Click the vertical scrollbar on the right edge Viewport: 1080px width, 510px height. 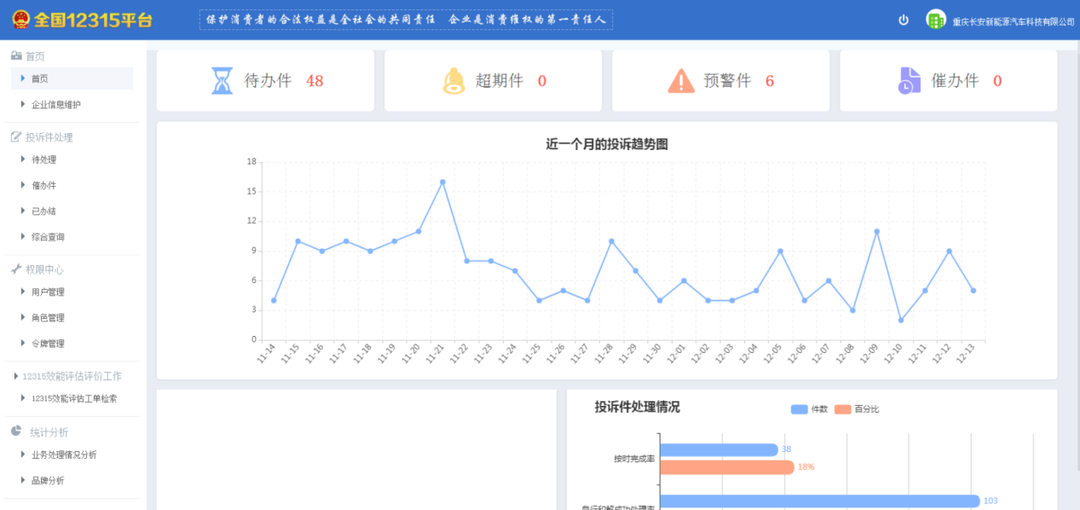pyautogui.click(x=1077, y=258)
